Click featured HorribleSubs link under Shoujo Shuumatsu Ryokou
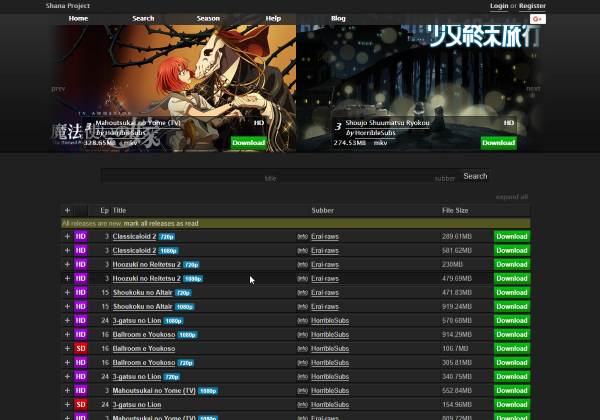600x420 pixels. coord(375,133)
